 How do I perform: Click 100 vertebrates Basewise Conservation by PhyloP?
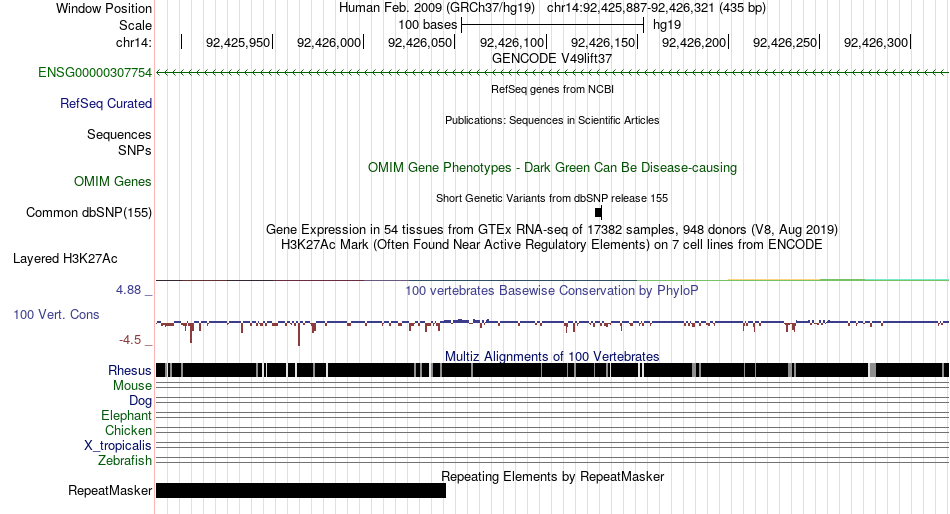pos(552,291)
